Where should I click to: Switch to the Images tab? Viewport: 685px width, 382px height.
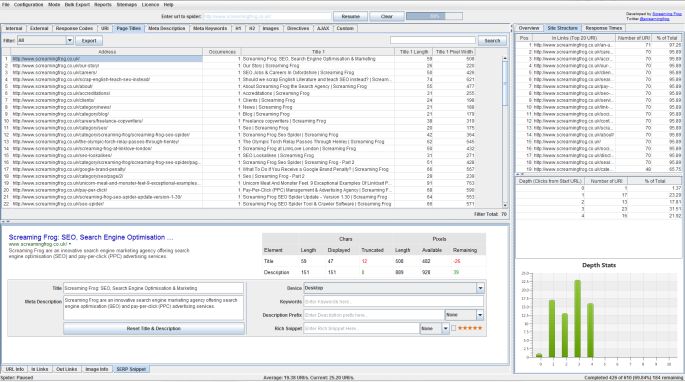(x=271, y=28)
